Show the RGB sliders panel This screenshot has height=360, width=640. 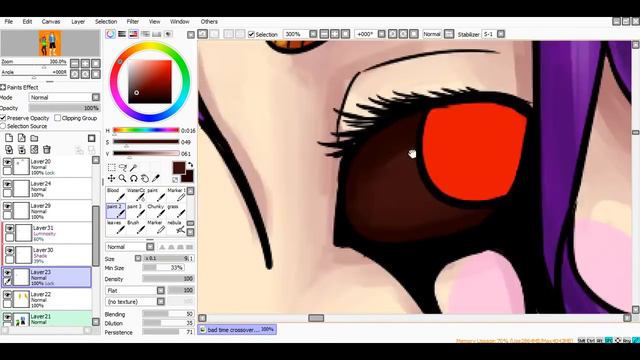point(122,34)
